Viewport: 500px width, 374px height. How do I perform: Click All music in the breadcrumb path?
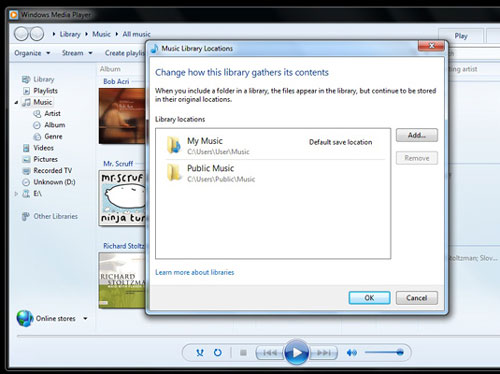pos(136,34)
